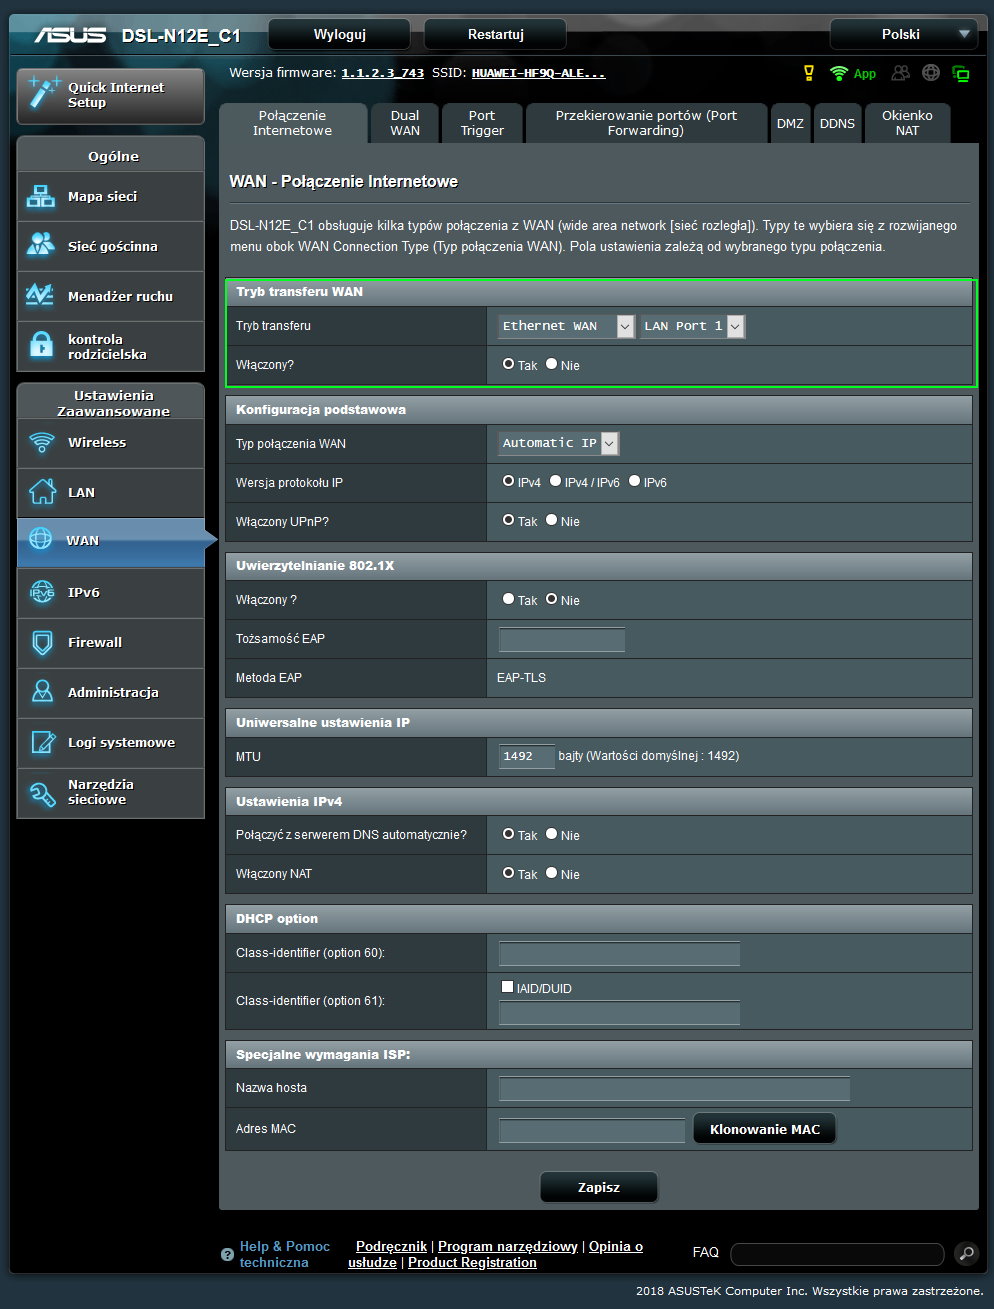Click the kontrola rodzicielska padlock icon
994x1309 pixels.
coord(41,345)
